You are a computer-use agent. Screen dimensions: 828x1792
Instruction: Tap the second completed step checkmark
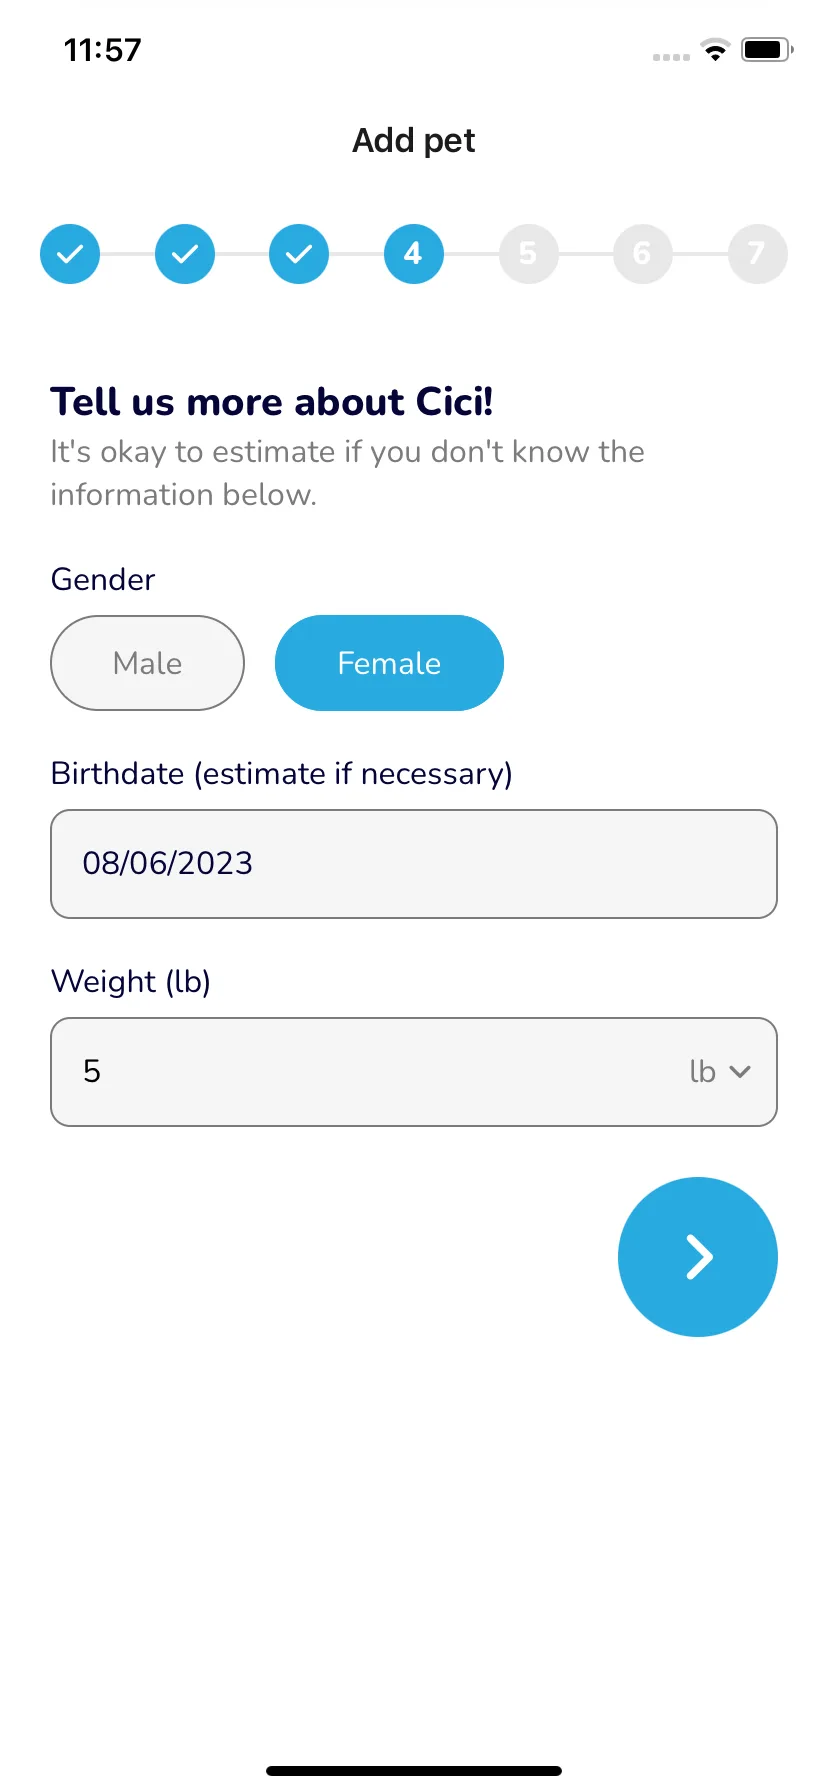click(x=185, y=254)
